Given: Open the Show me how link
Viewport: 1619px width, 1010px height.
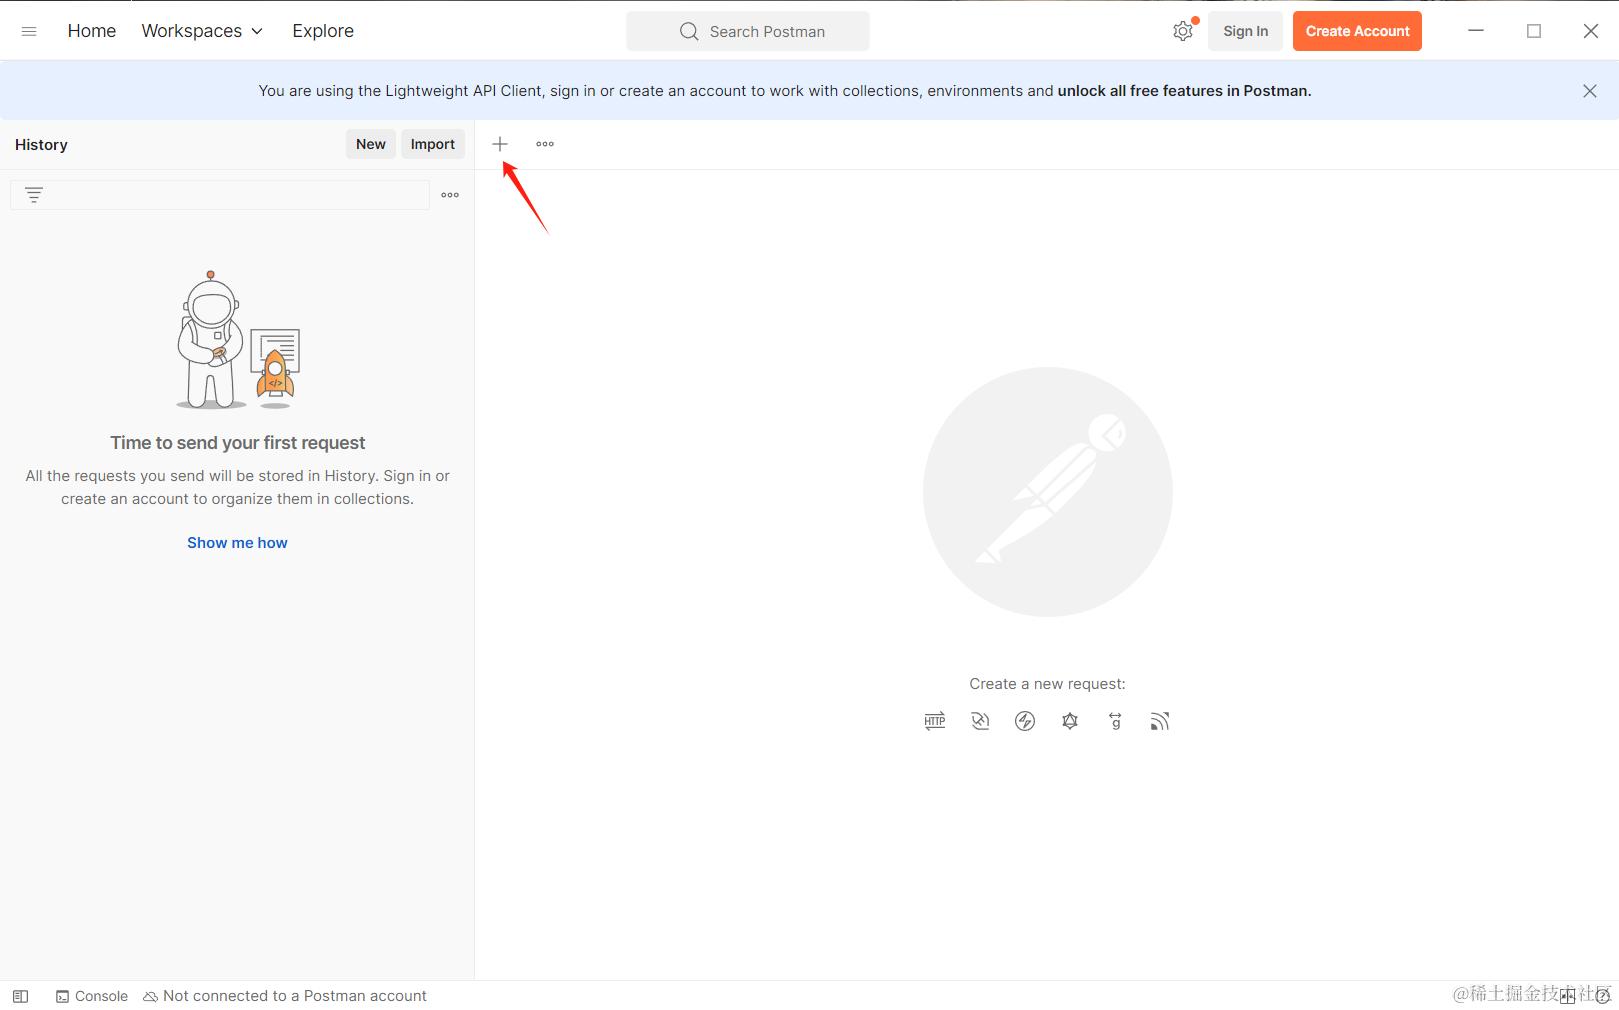Looking at the screenshot, I should 237,543.
